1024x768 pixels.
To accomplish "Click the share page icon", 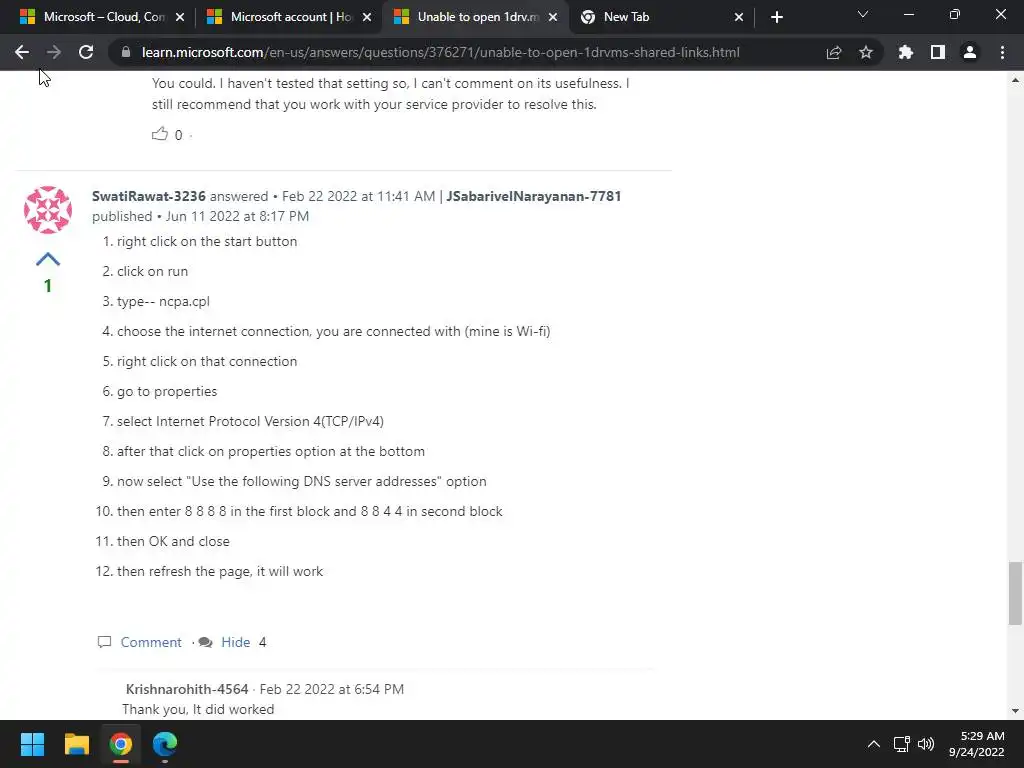I will point(834,52).
